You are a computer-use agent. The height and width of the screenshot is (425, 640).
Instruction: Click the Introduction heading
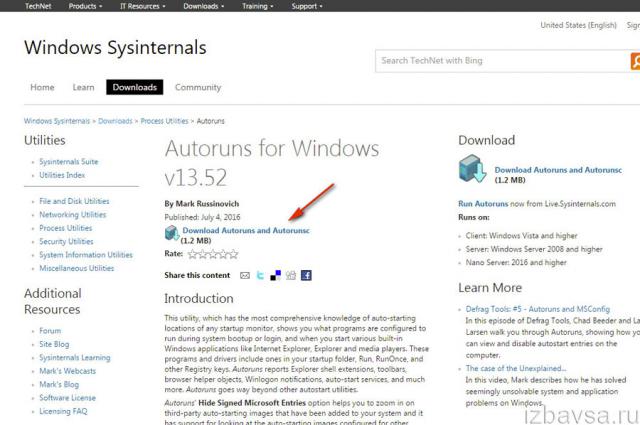(x=199, y=298)
